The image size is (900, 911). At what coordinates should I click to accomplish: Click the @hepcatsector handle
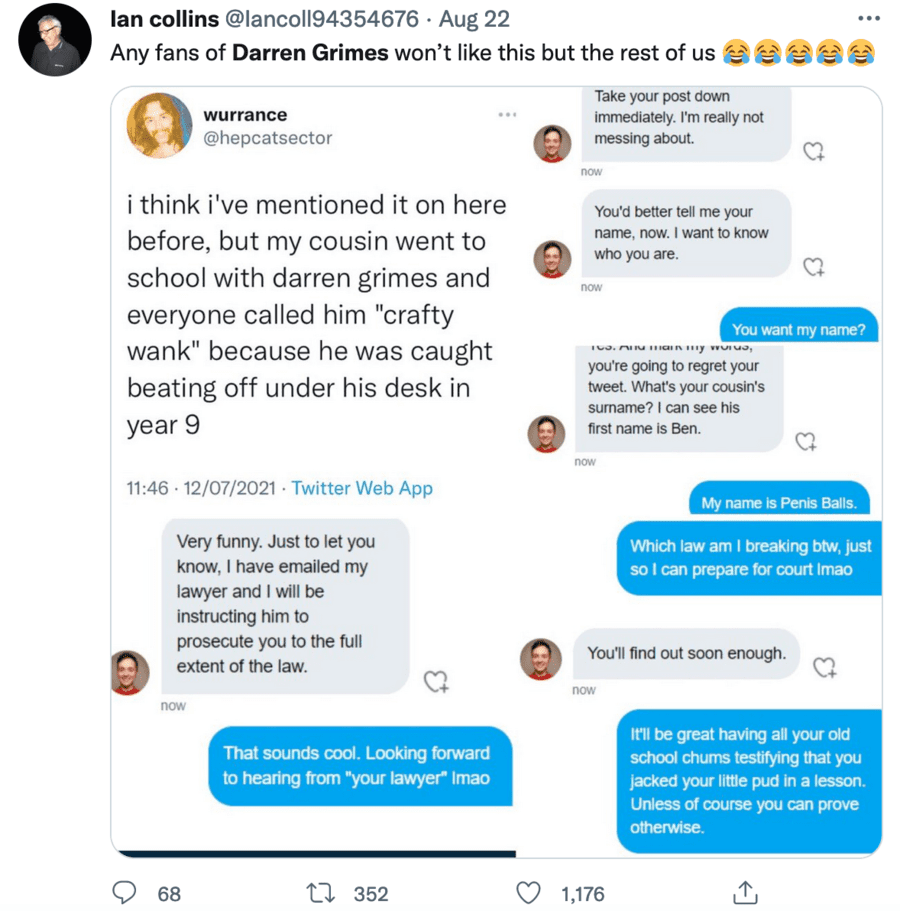click(268, 138)
